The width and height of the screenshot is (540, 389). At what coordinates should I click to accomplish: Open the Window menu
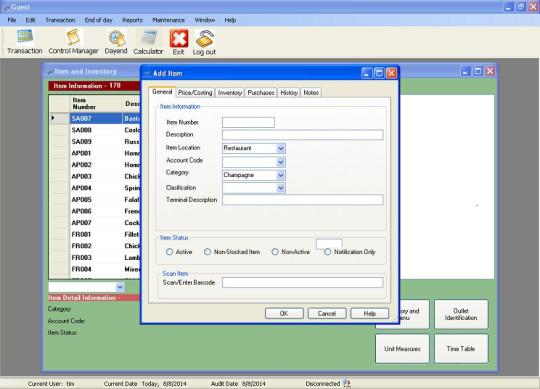(x=205, y=20)
